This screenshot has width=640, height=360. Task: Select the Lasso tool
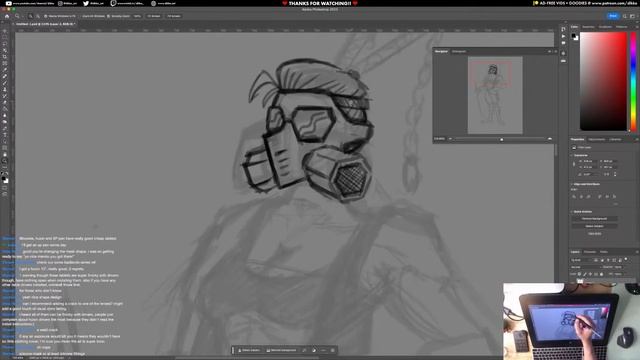(x=5, y=44)
